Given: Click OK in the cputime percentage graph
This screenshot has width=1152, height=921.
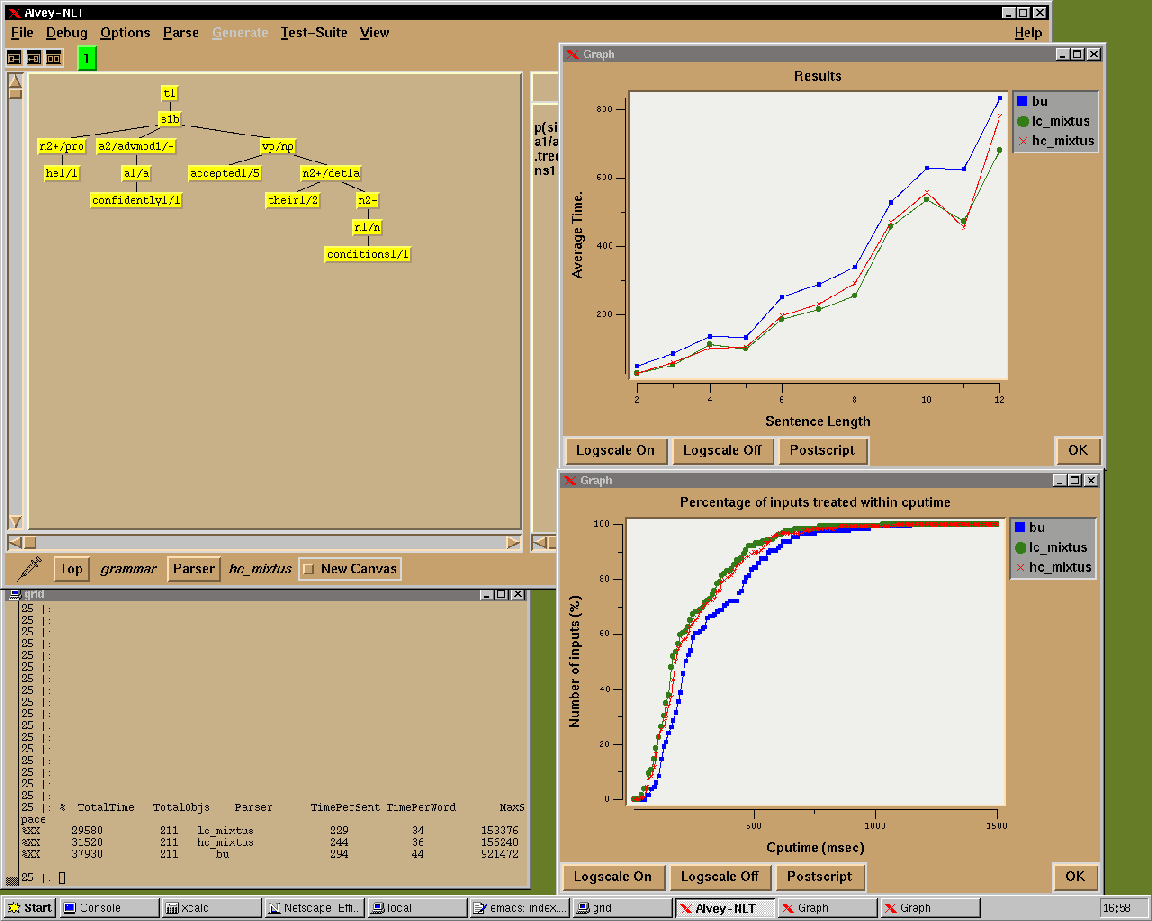Looking at the screenshot, I should coord(1075,877).
